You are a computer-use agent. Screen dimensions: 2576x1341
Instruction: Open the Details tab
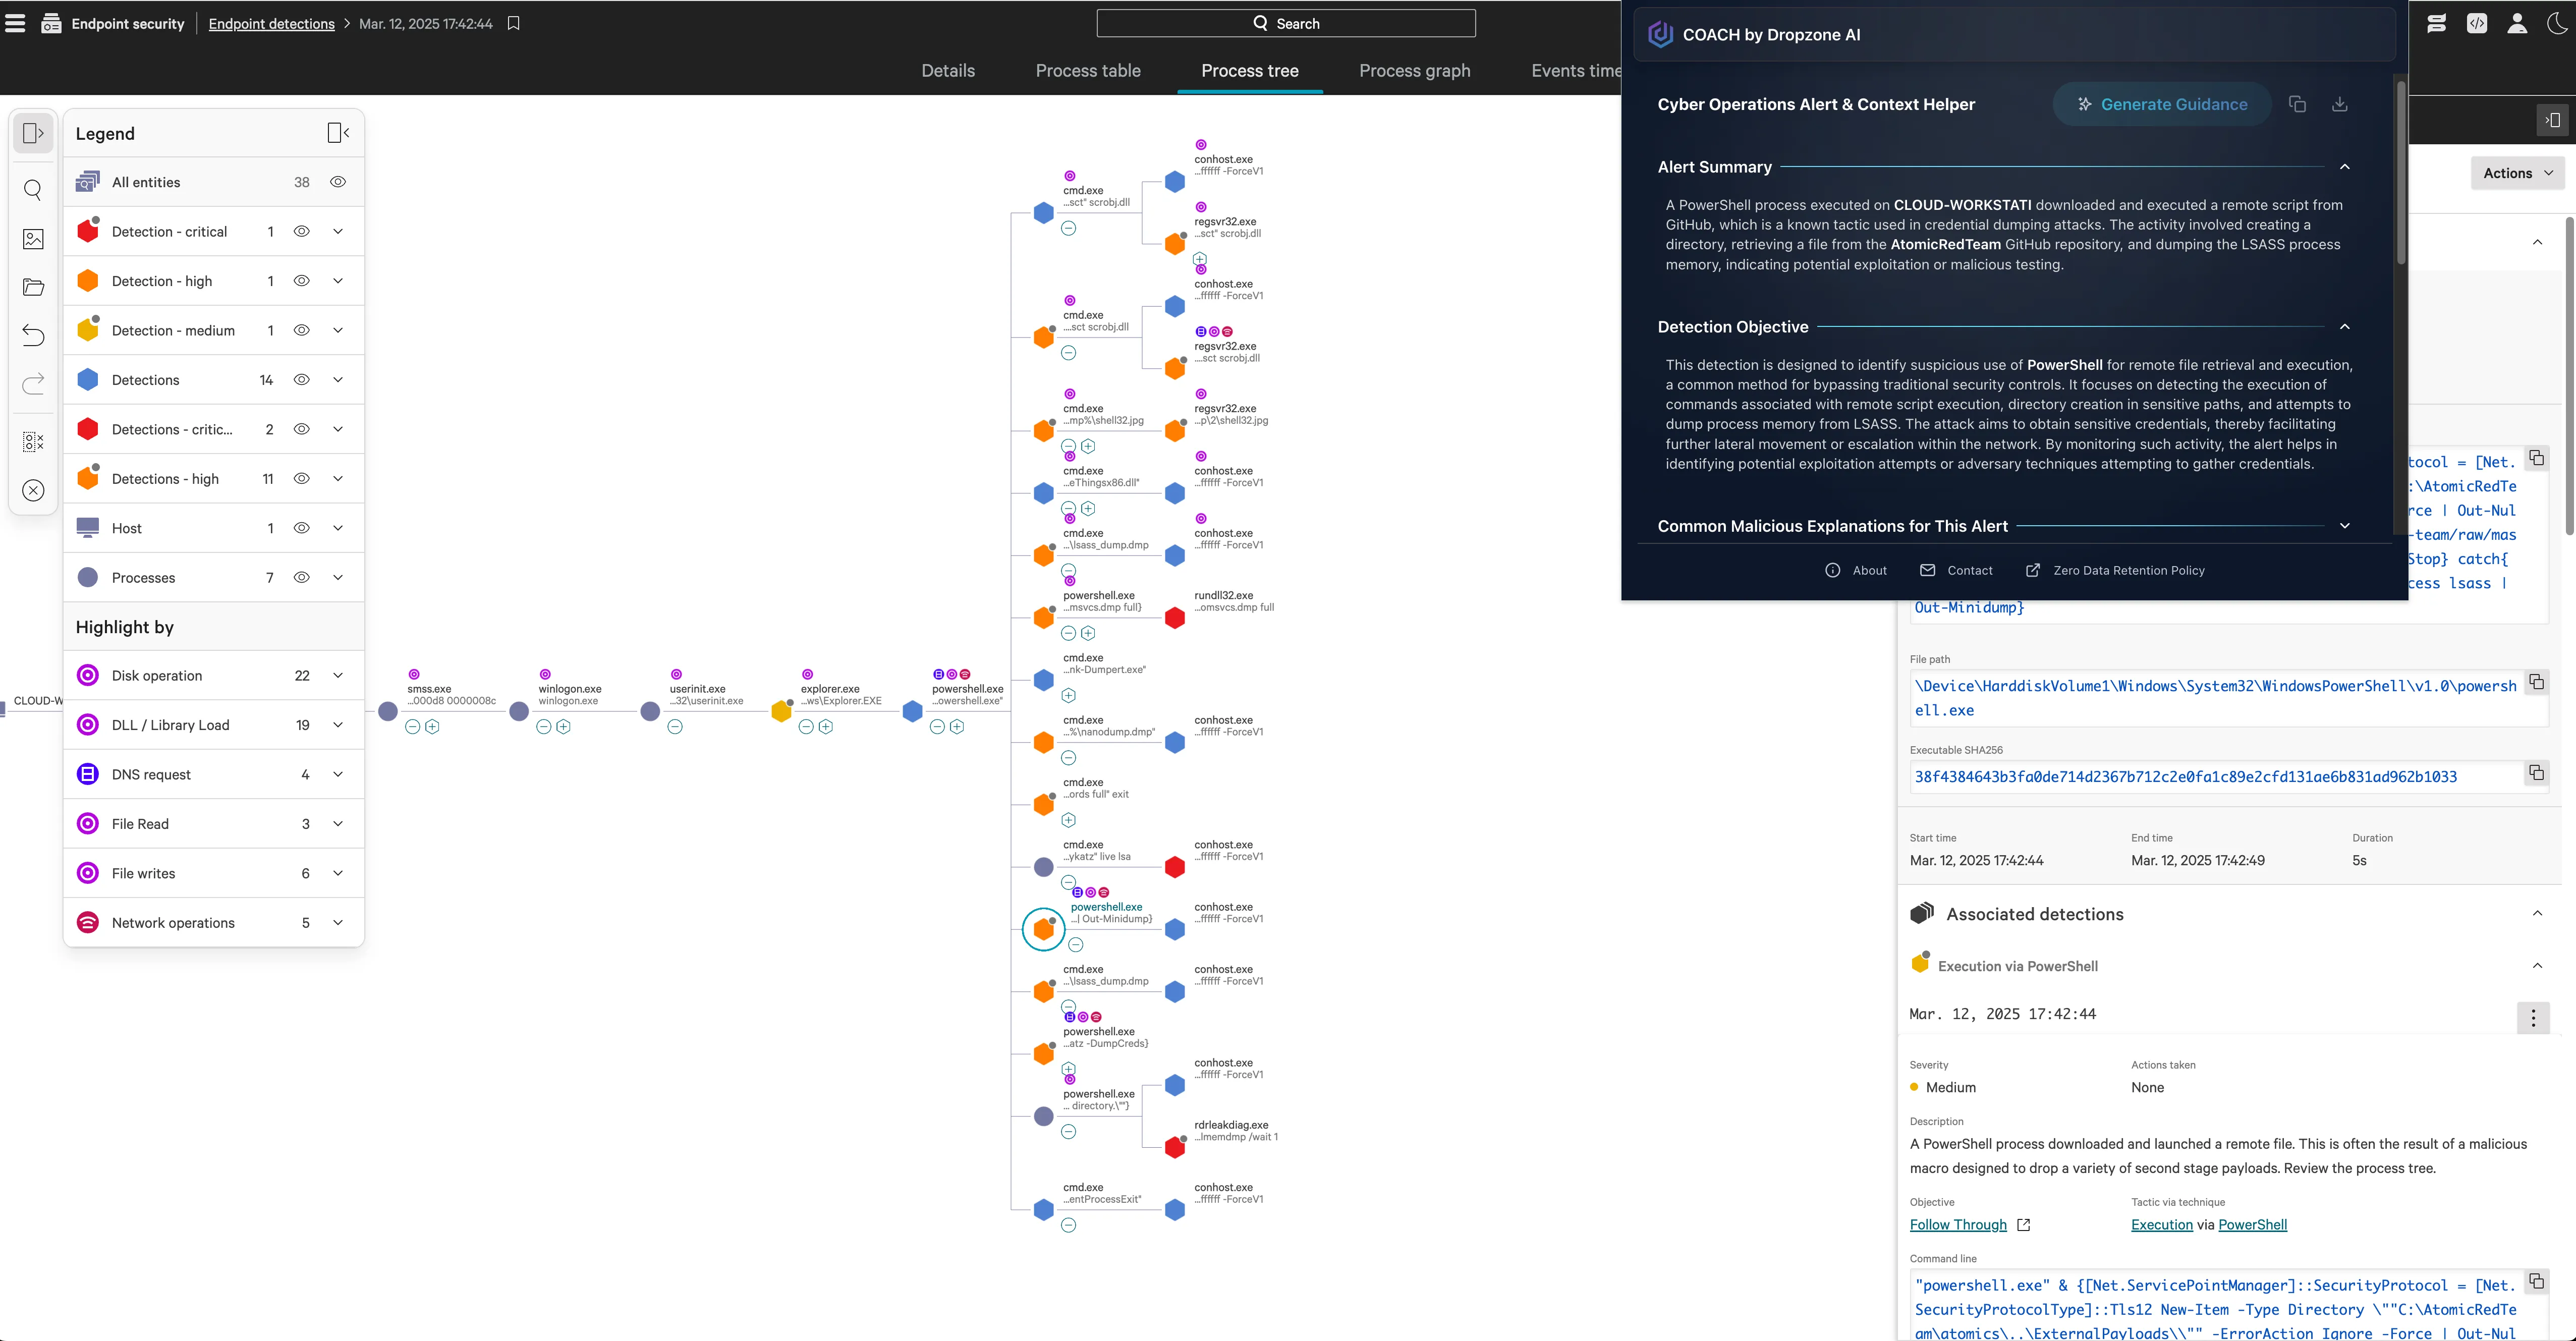(947, 71)
